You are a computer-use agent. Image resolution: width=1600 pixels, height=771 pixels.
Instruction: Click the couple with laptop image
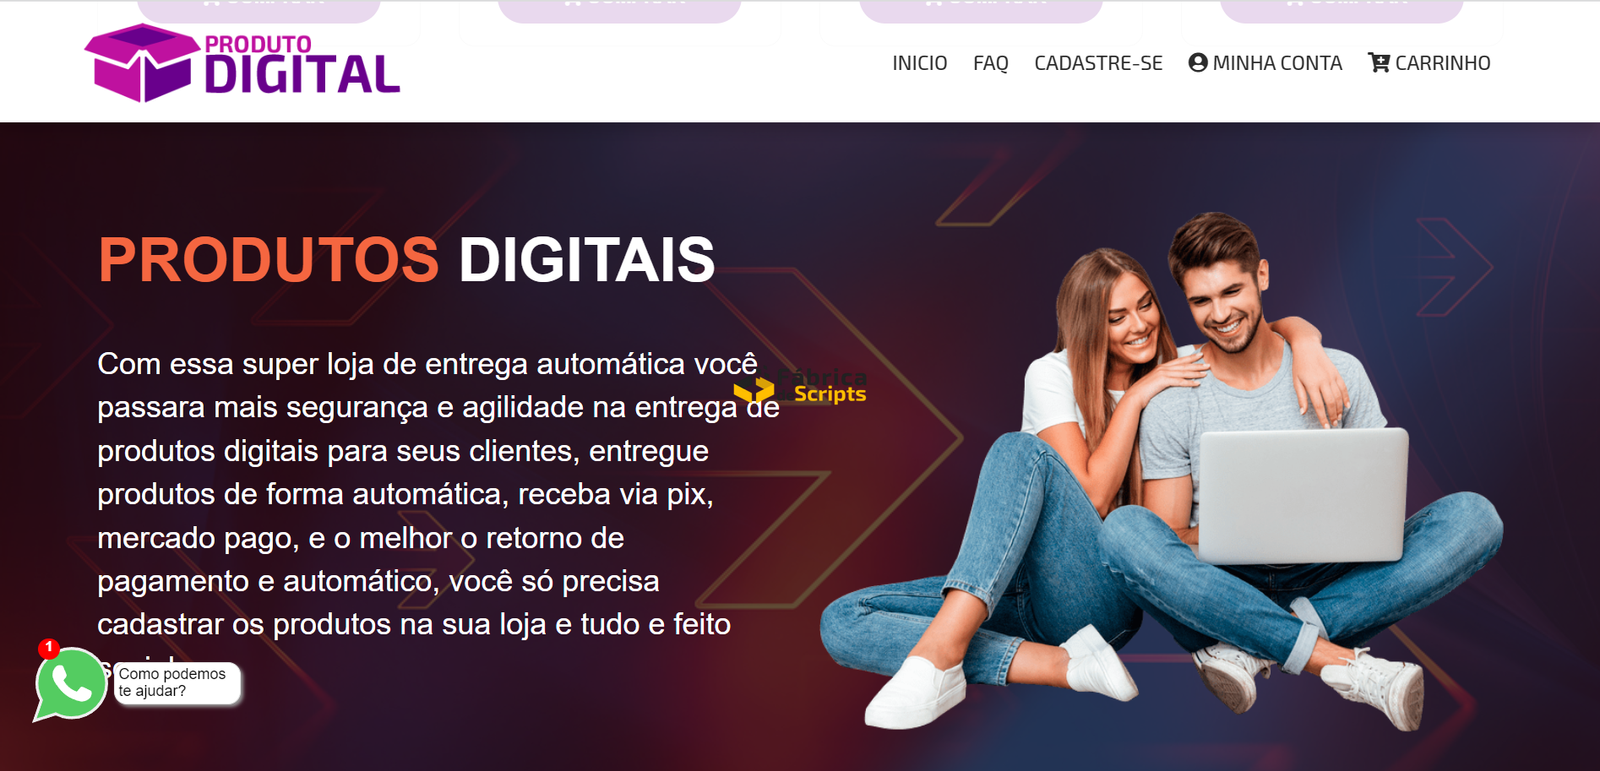pos(1162,472)
